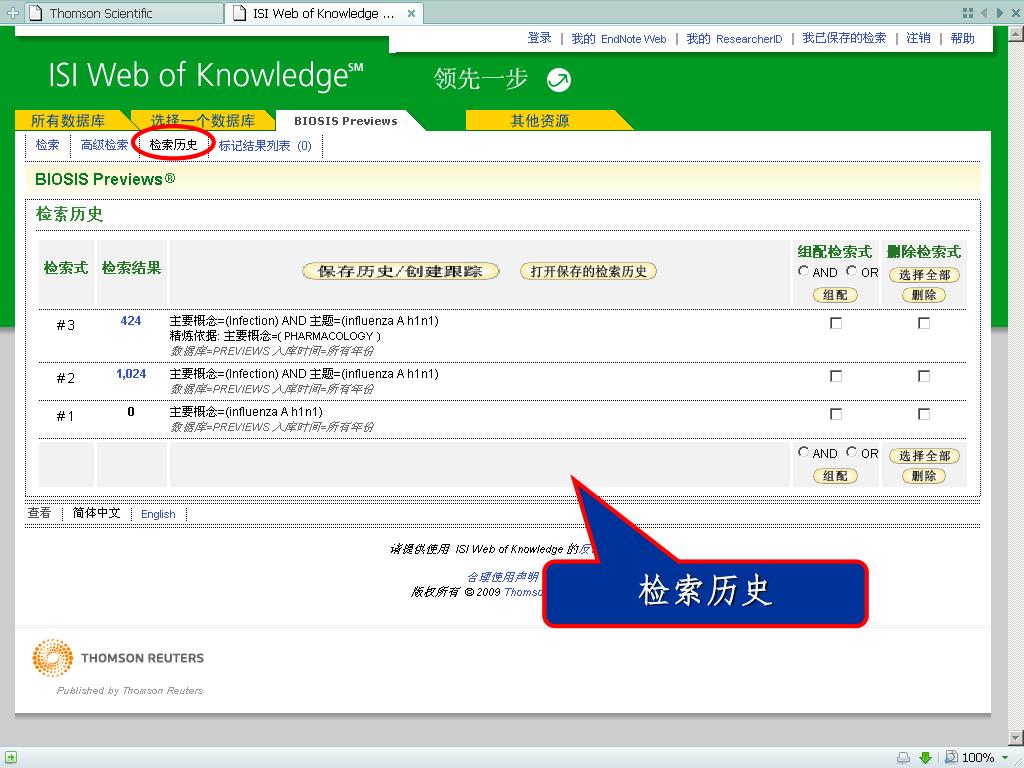The image size is (1024, 768).
Task: Open the 424 results link
Action: [131, 321]
